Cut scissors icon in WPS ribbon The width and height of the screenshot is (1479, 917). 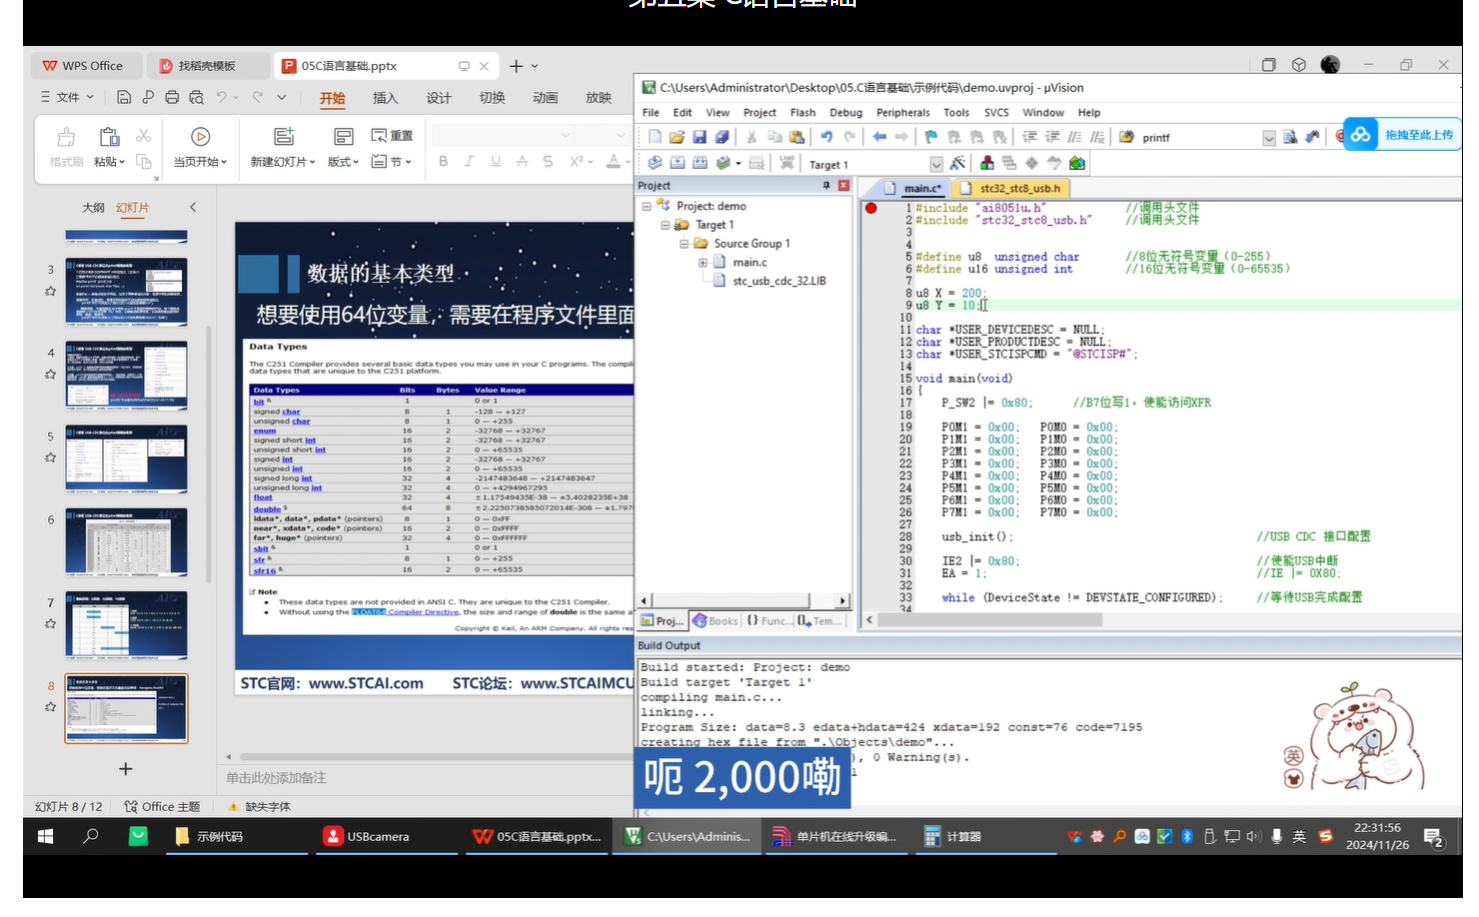click(x=144, y=135)
